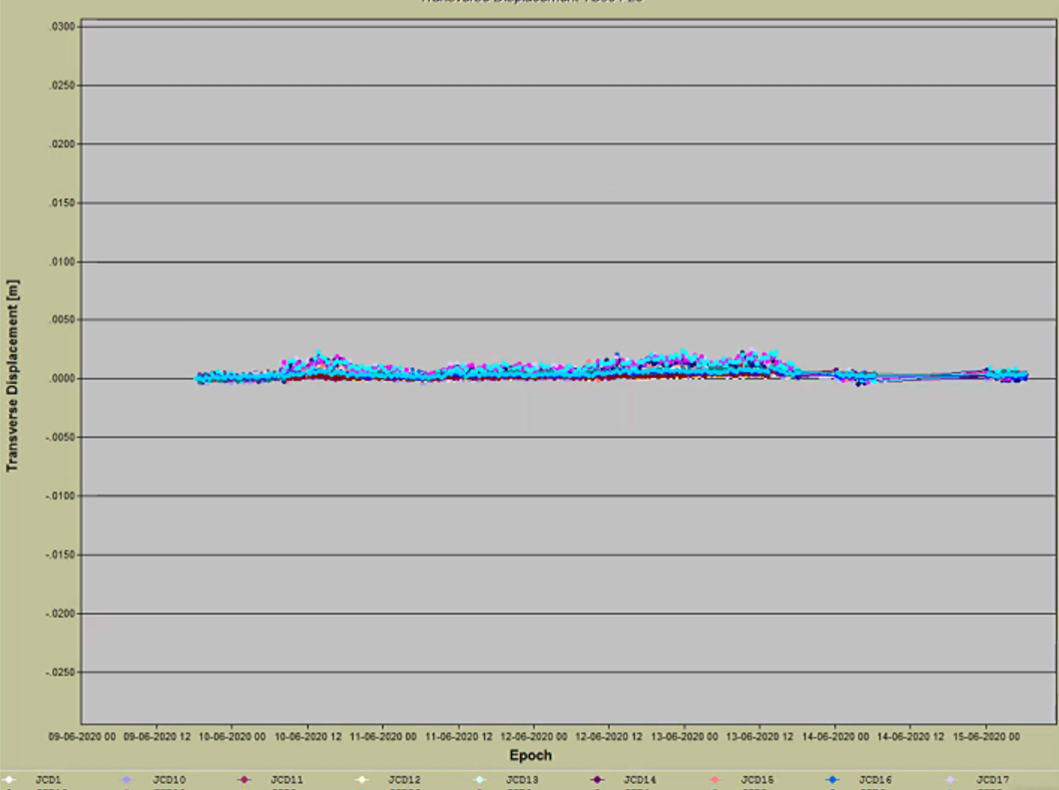
Task: Click the 11-06-2020 12 x-axis label
Action: pos(459,737)
